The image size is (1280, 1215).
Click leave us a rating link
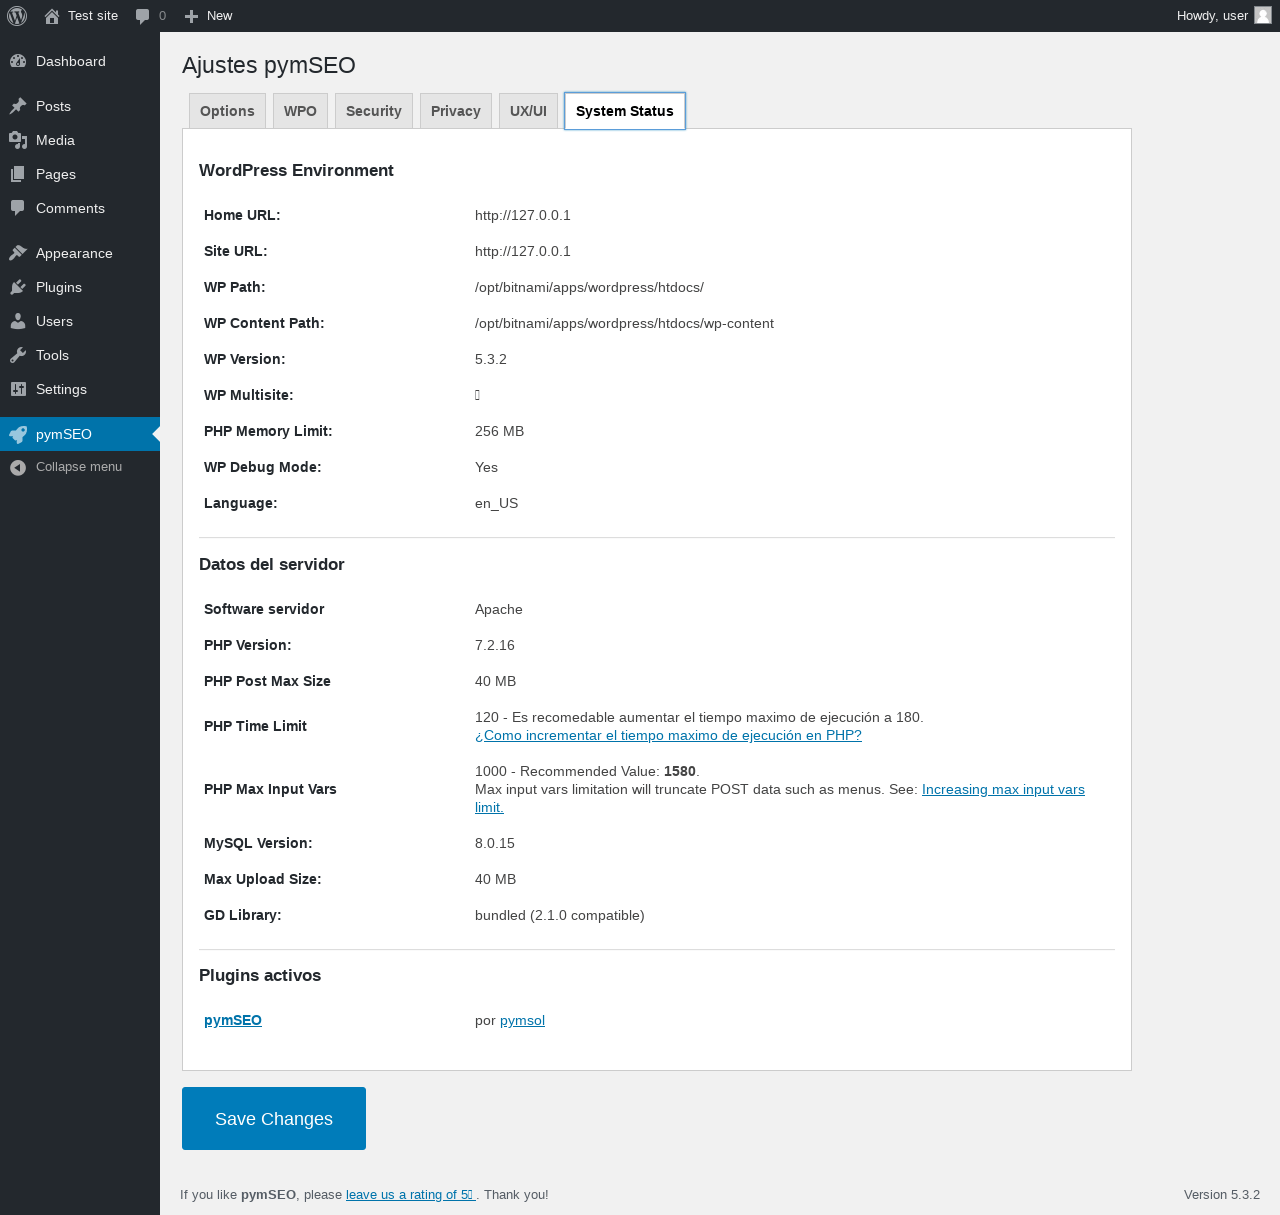point(411,1194)
